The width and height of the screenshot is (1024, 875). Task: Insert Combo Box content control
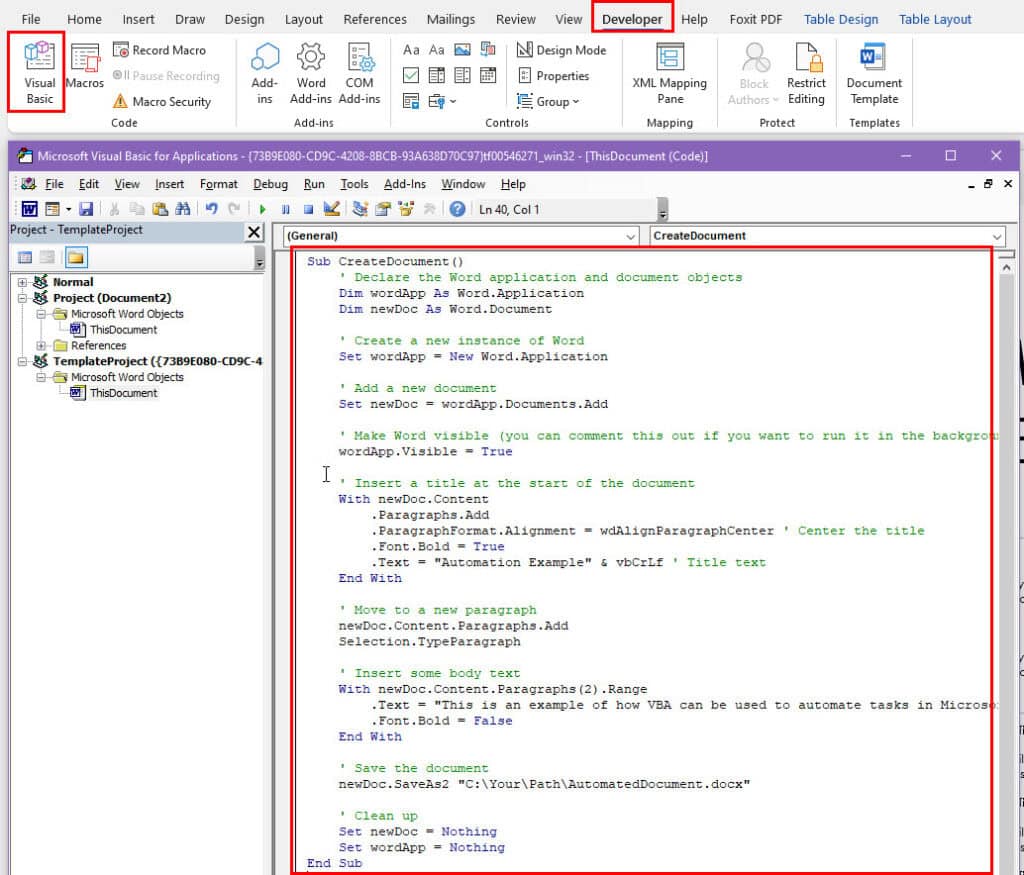pos(436,75)
